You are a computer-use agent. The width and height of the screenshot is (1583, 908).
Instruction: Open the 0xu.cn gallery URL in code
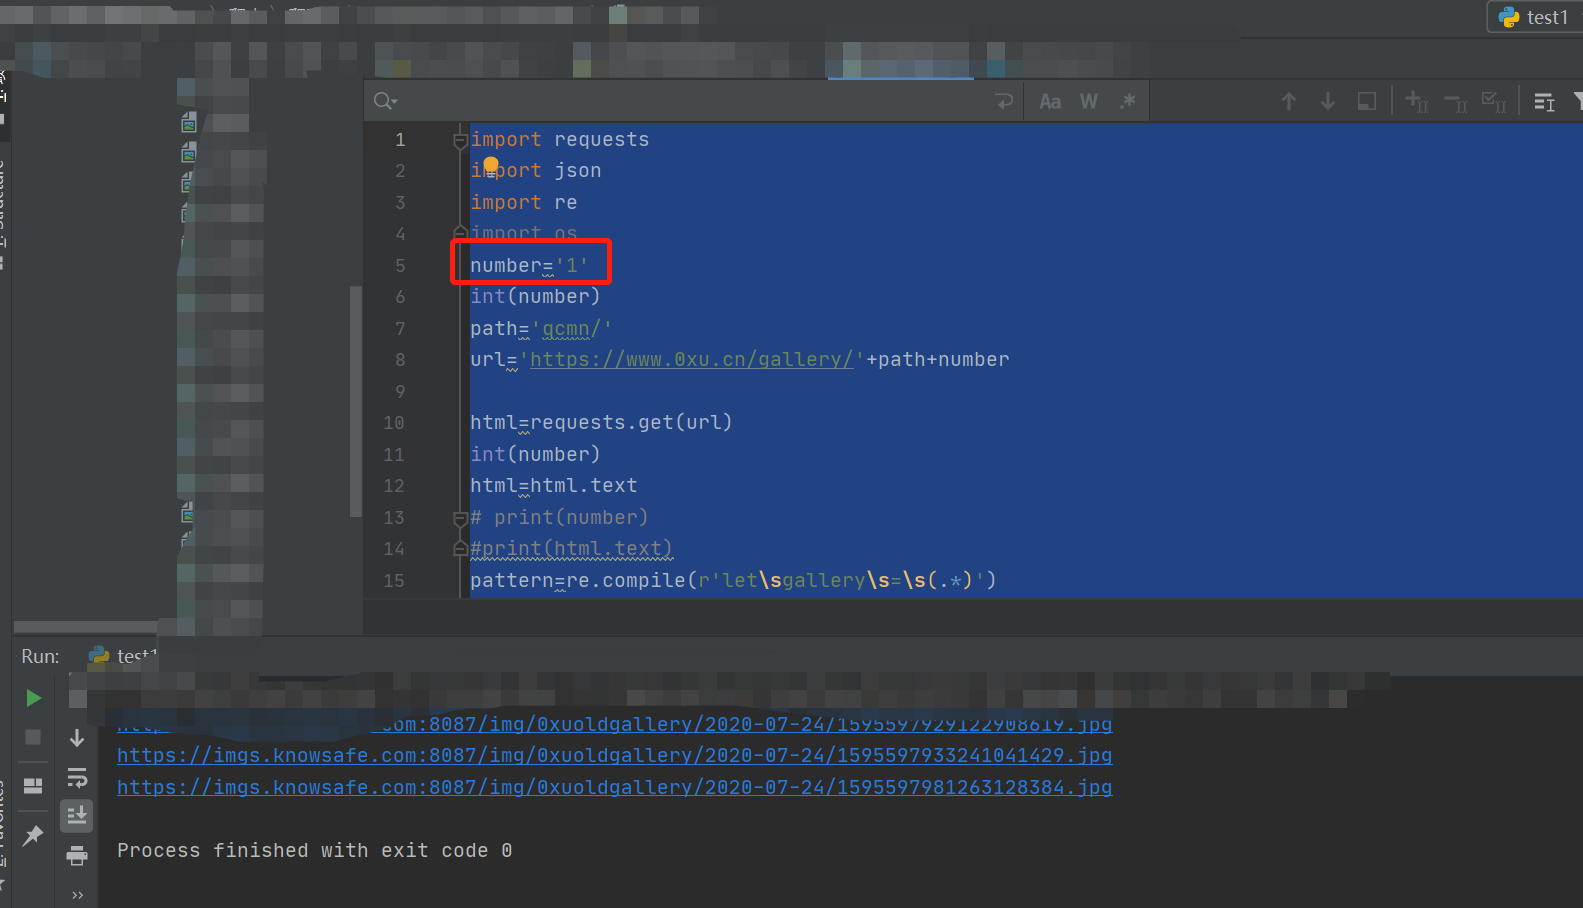pyautogui.click(x=691, y=360)
